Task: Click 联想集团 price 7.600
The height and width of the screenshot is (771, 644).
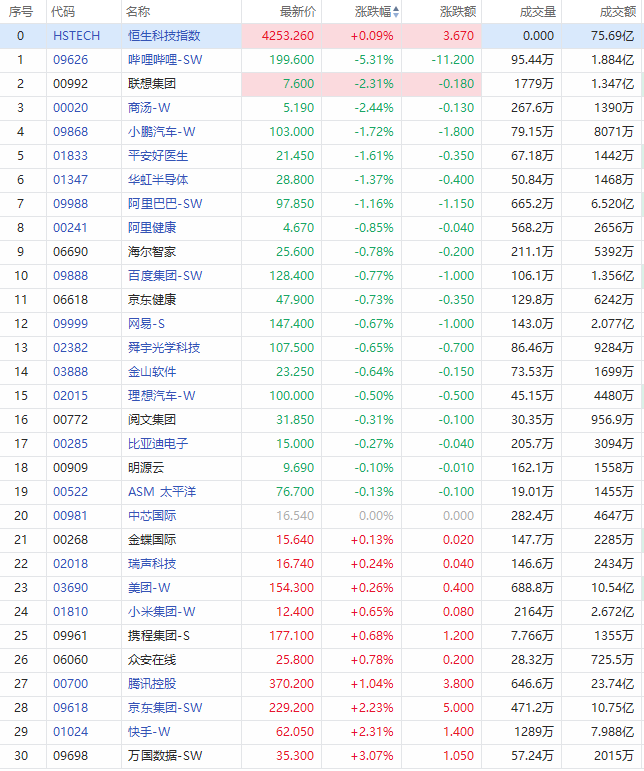Action: (x=298, y=84)
